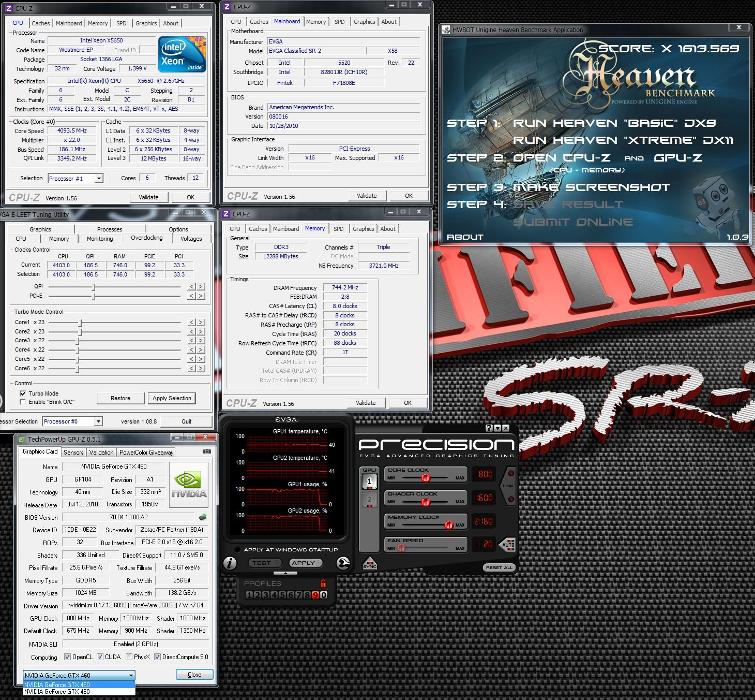Open About tab in Memory CPU-Z window
Screen dimensions: 755x700
click(x=388, y=229)
